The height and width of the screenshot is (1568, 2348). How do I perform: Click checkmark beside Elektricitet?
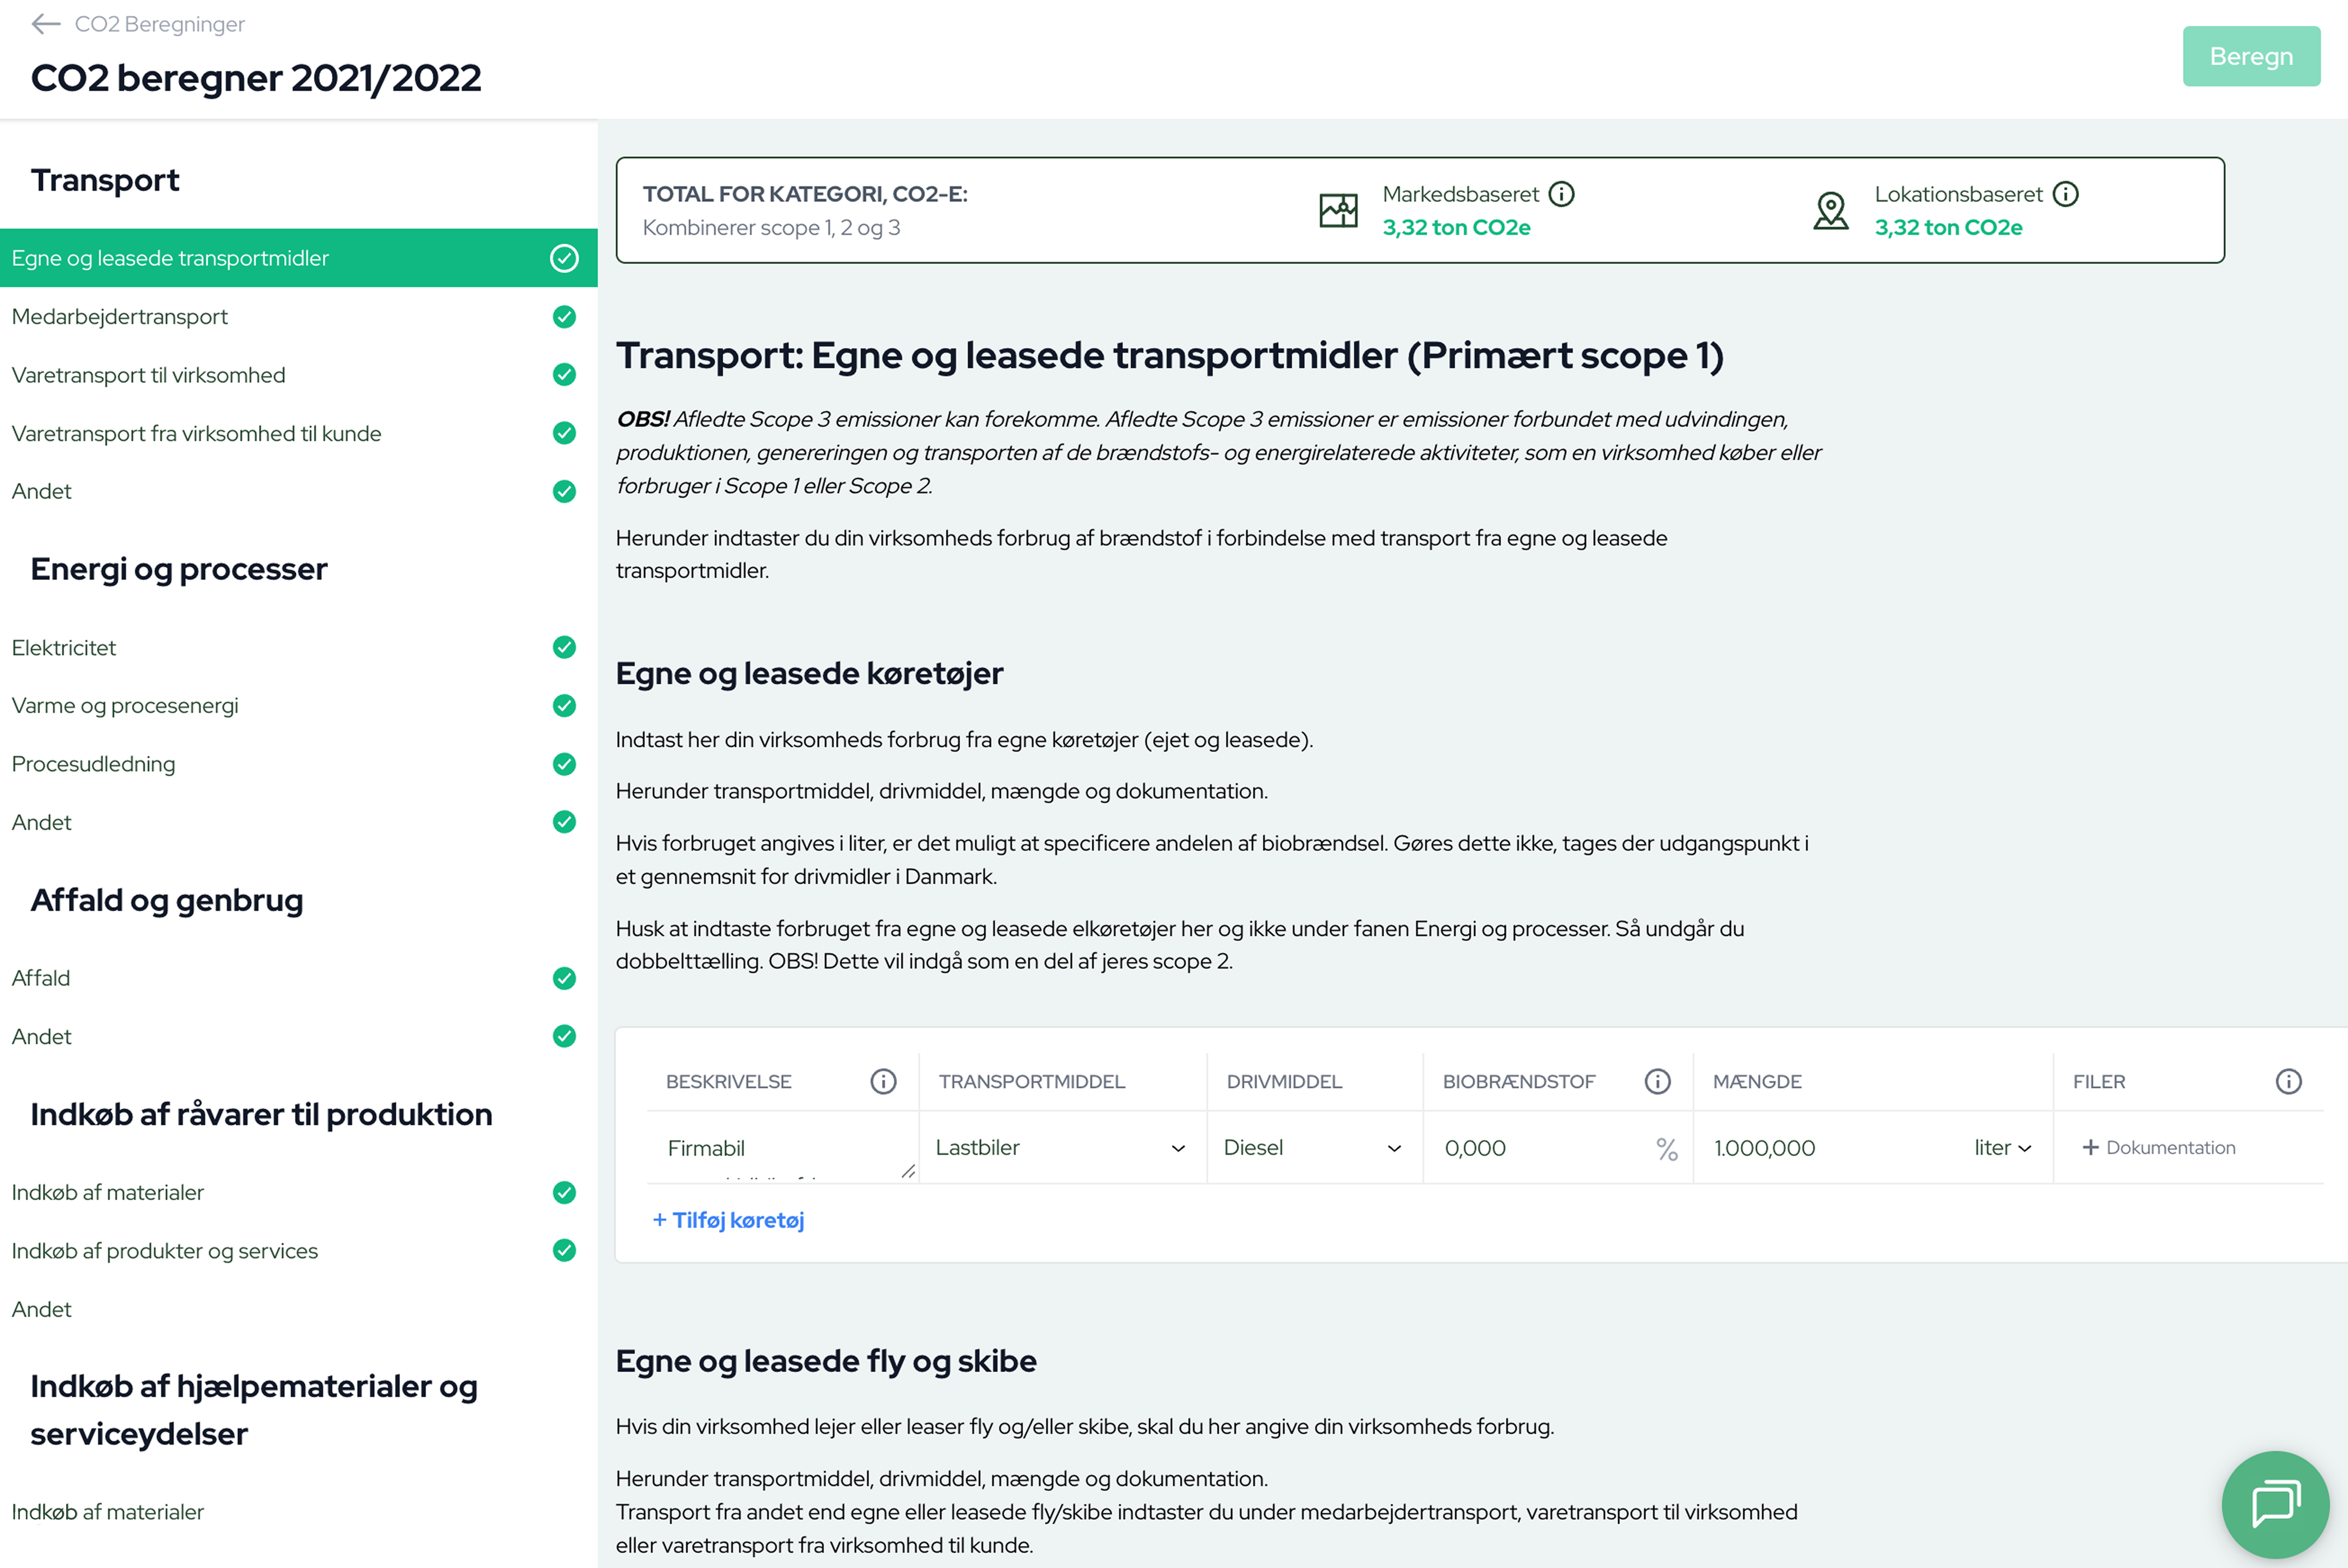564,648
